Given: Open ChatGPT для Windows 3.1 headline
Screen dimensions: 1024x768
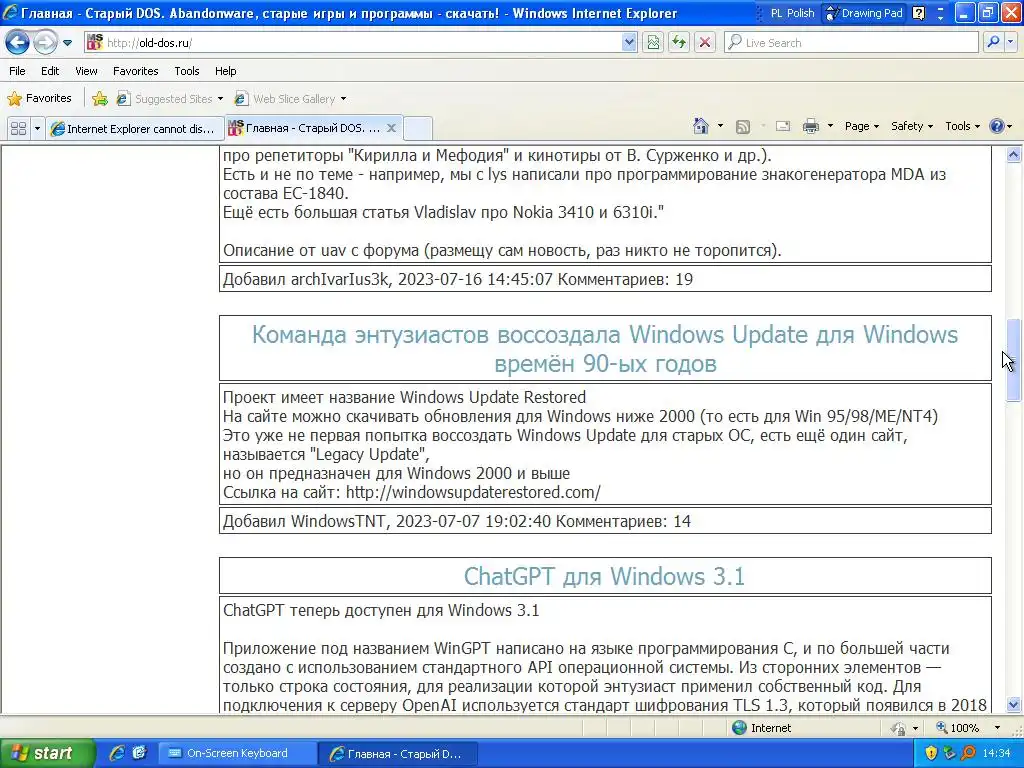Looking at the screenshot, I should [x=604, y=576].
